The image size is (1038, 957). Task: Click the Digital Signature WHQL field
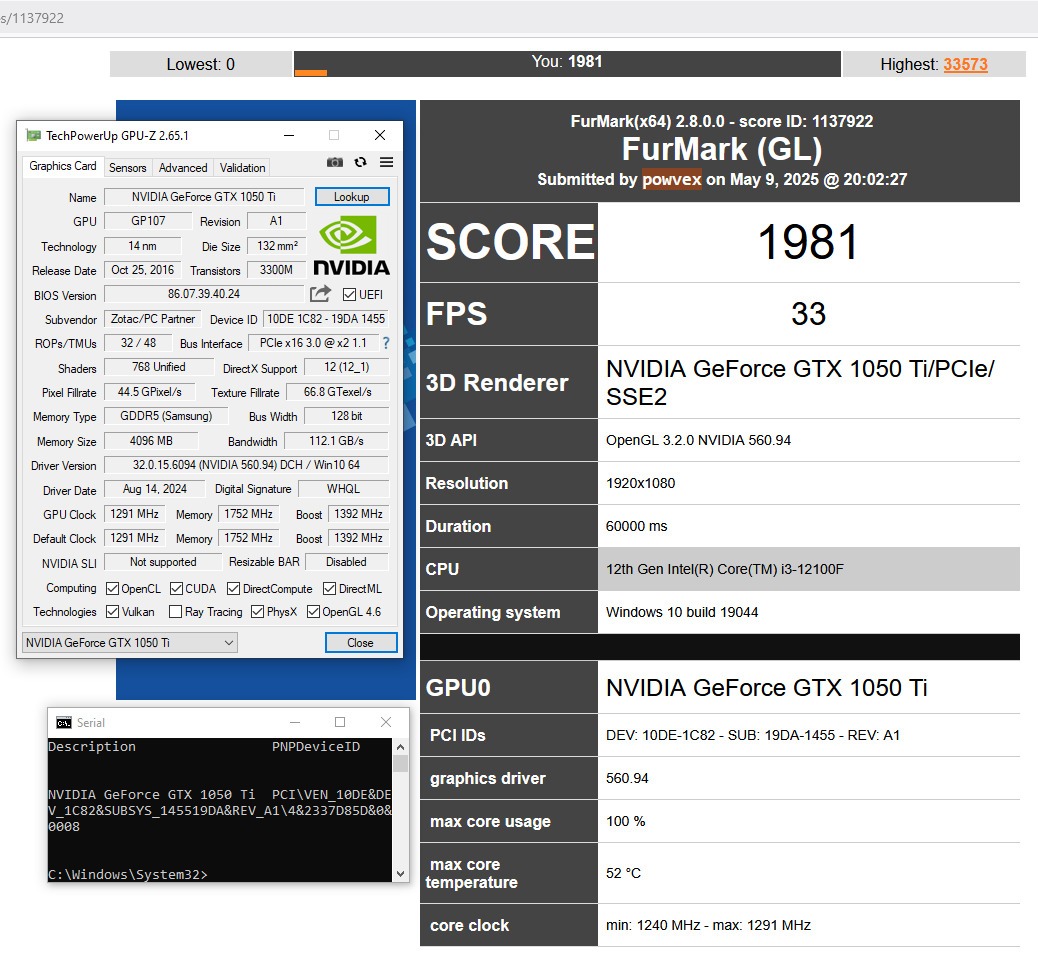(344, 489)
